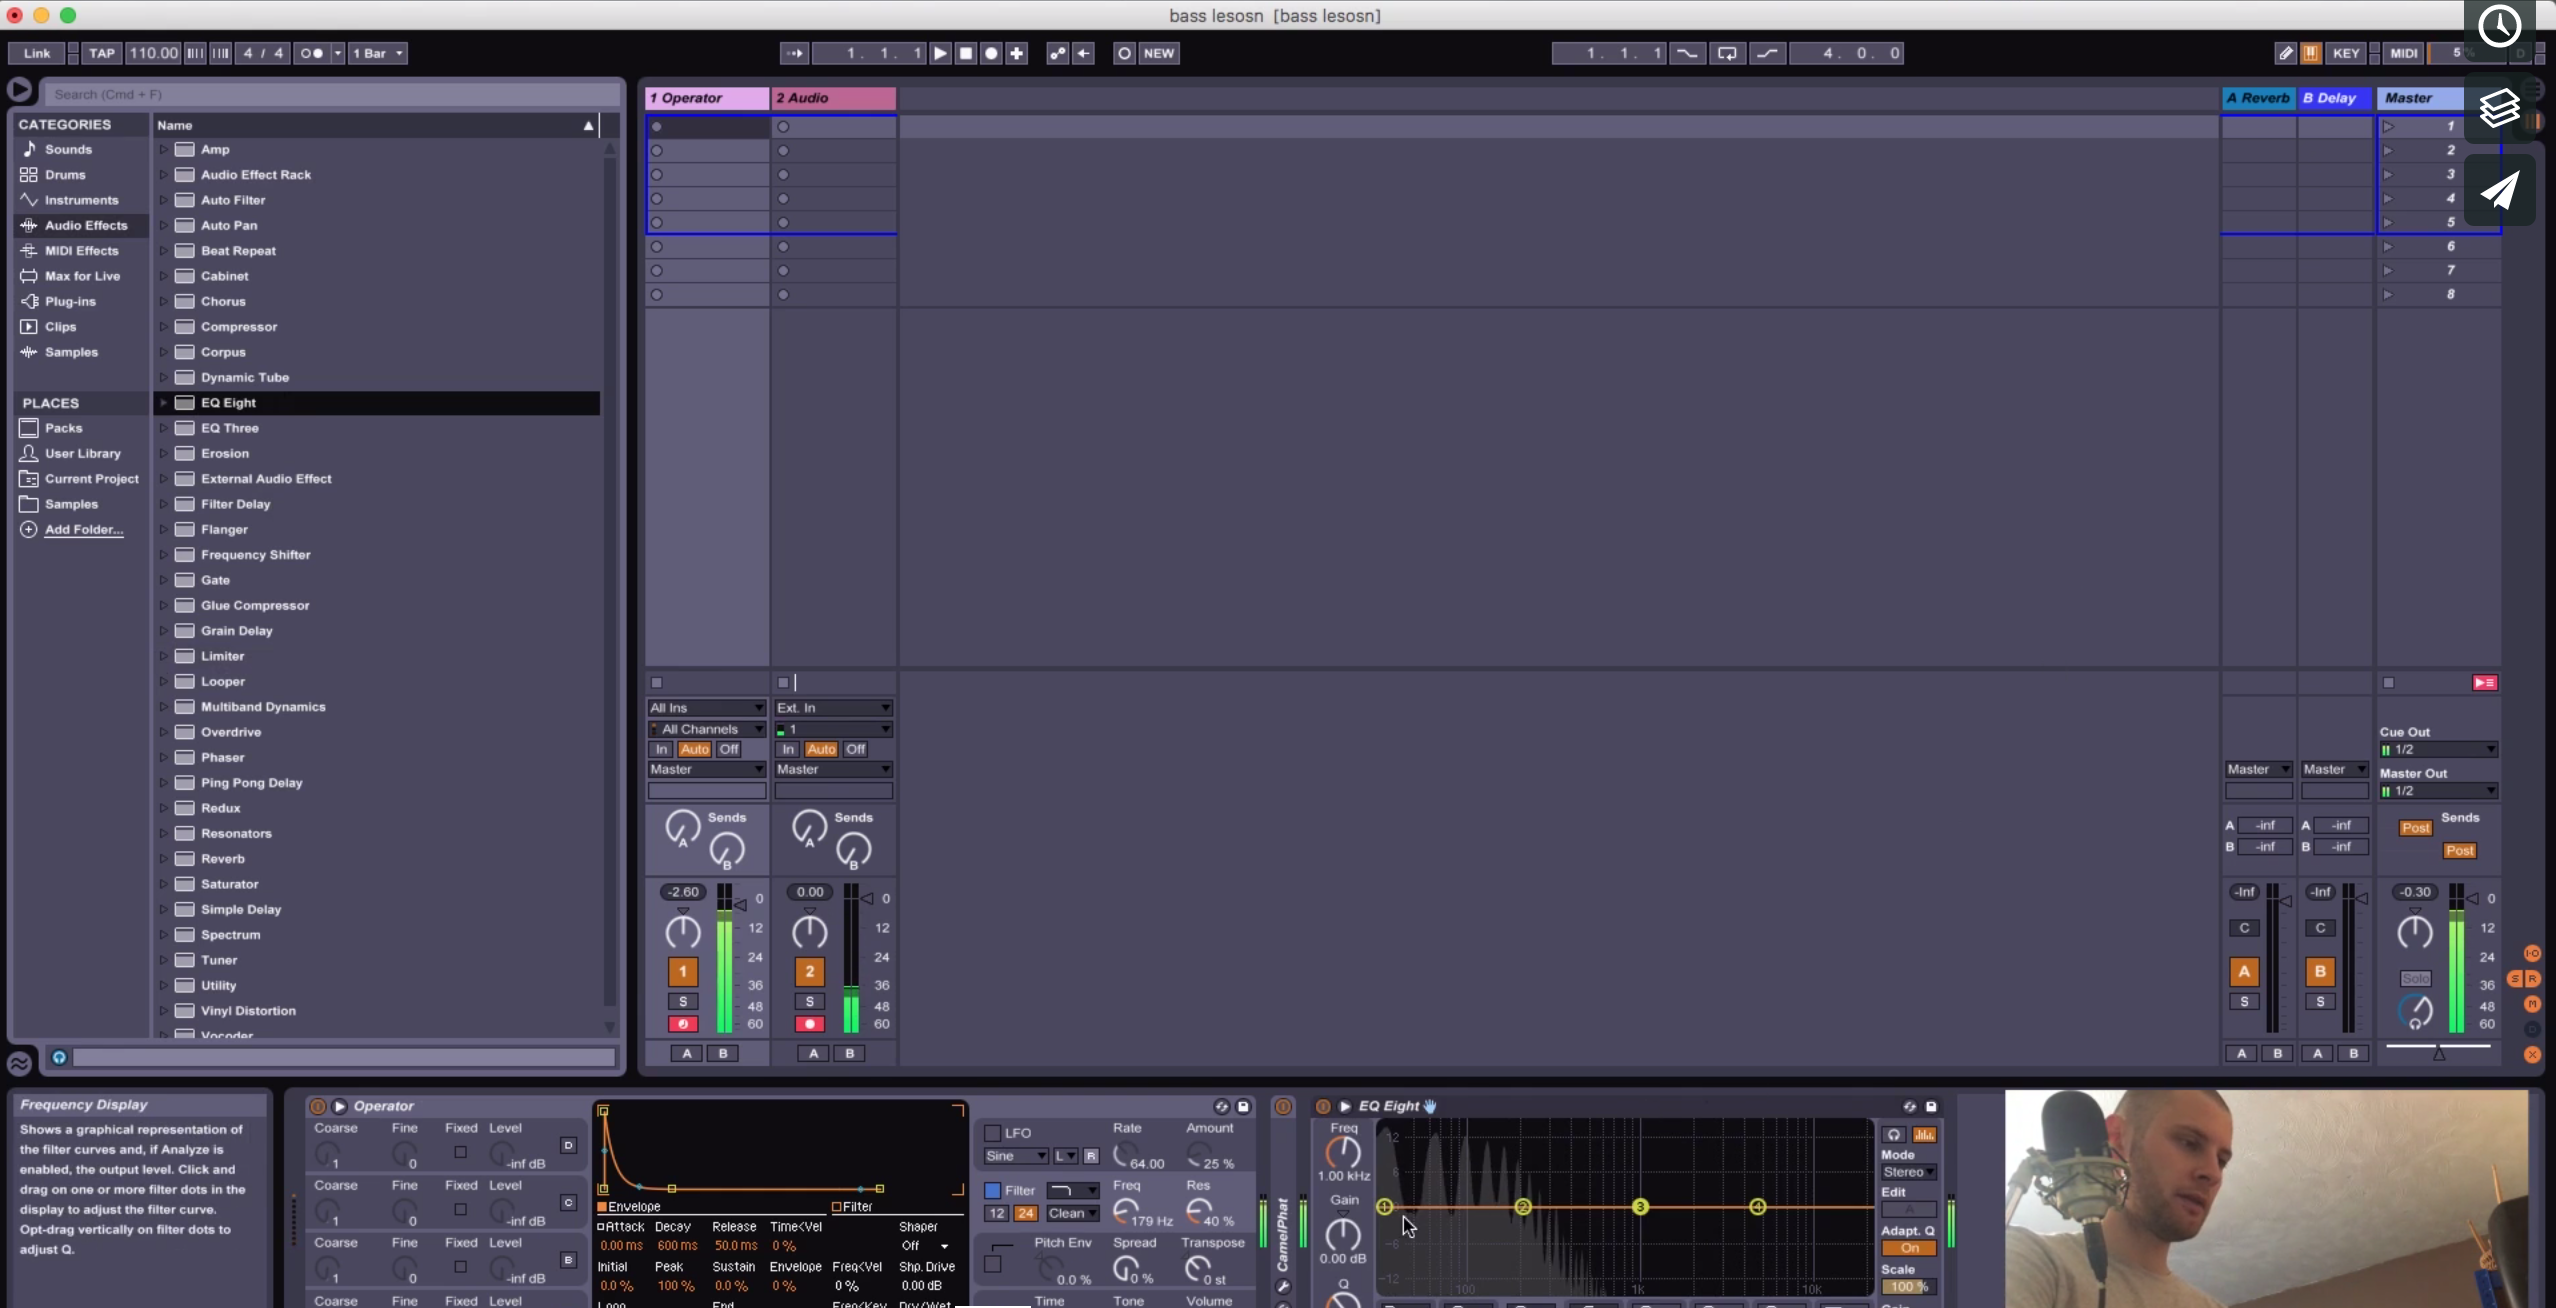Viewport: 2556px width, 1308px height.
Task: Click the Arrangement Record button
Action: tap(991, 53)
